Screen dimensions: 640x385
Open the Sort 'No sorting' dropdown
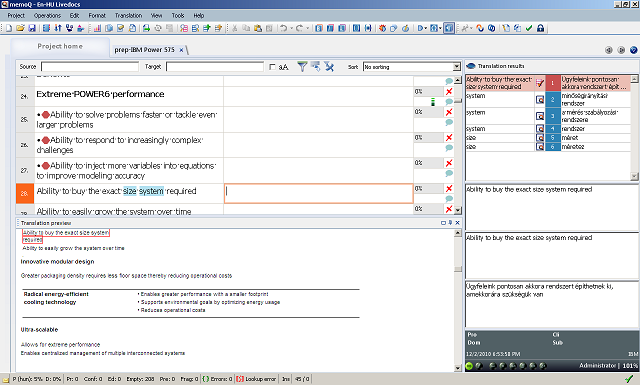pyautogui.click(x=412, y=67)
